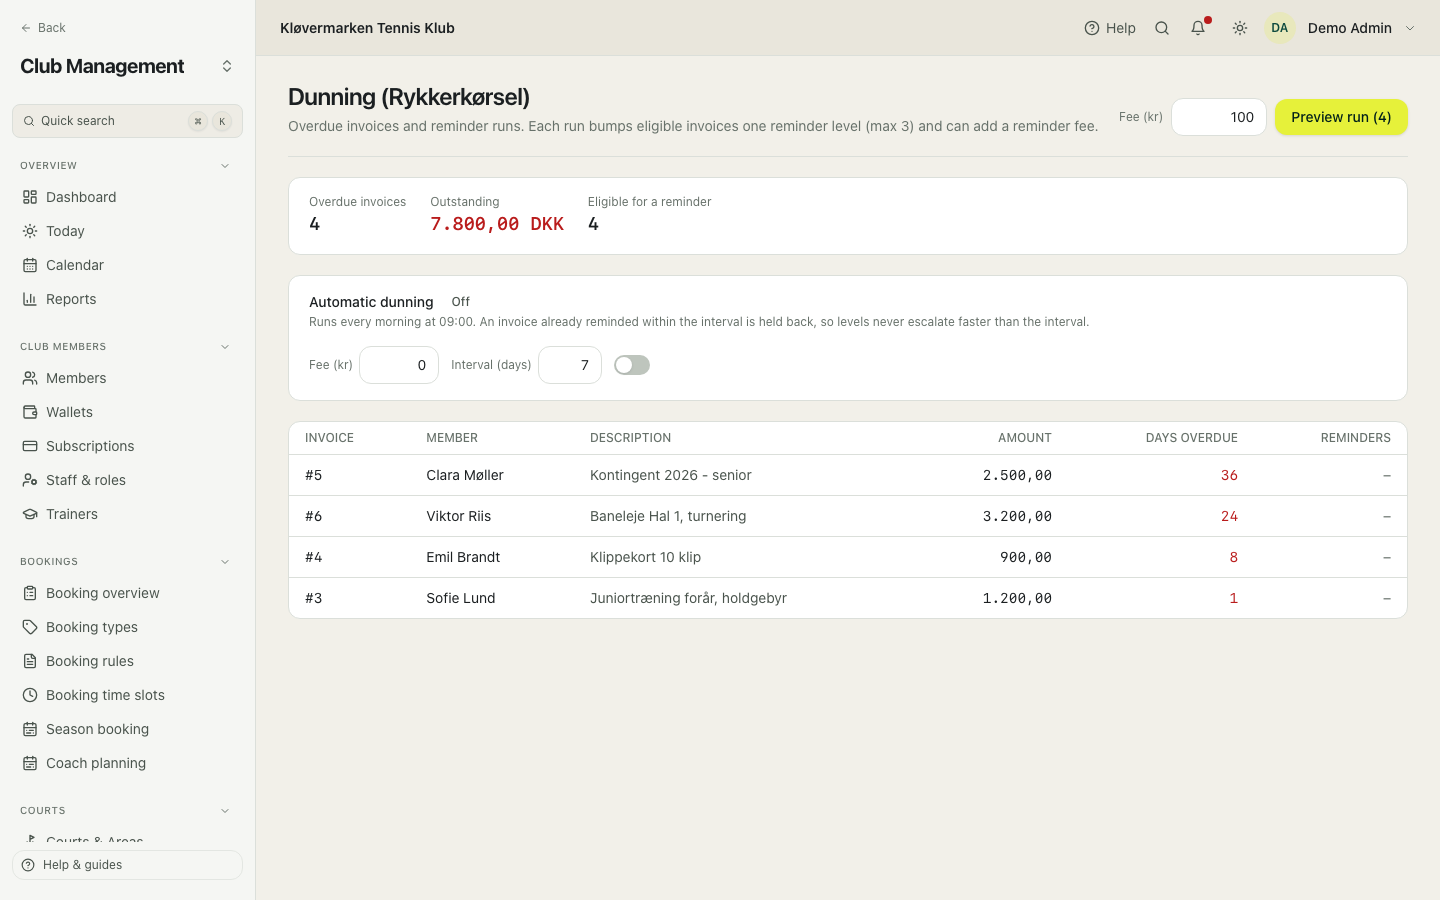Enable the Automatic dunning switch
The image size is (1440, 900).
click(x=632, y=365)
